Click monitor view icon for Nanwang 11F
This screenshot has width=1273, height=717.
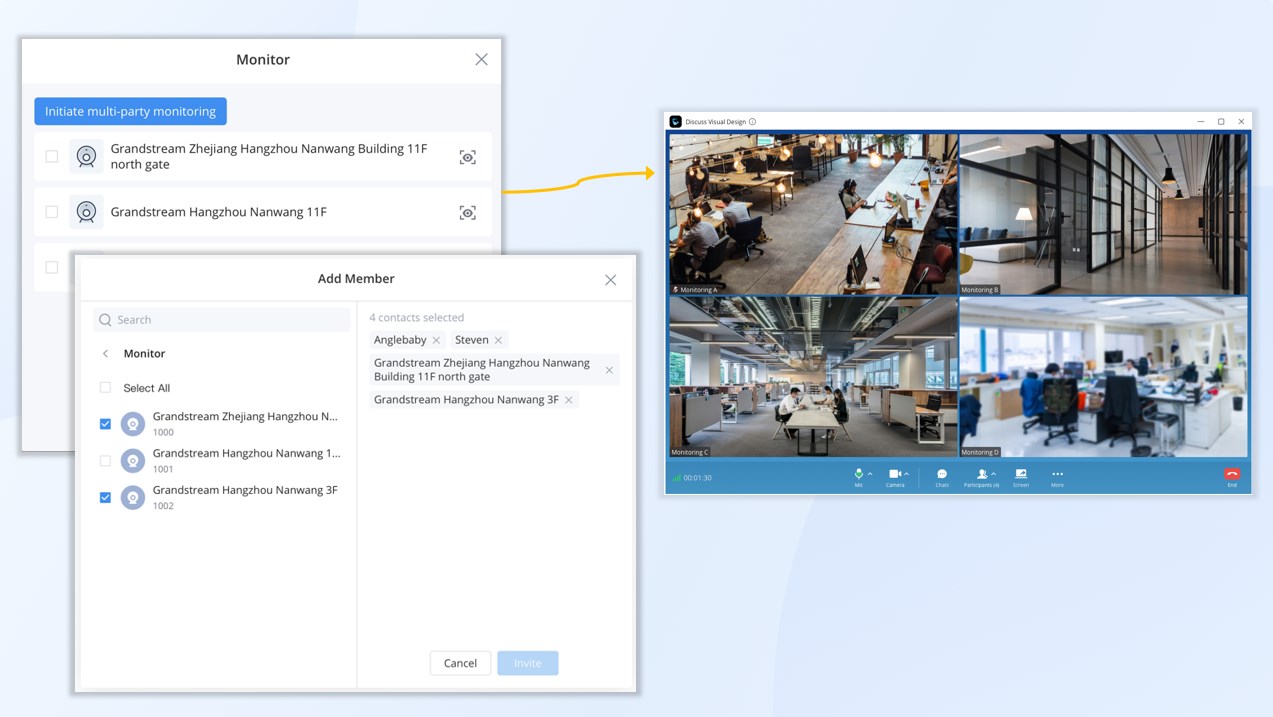[467, 213]
